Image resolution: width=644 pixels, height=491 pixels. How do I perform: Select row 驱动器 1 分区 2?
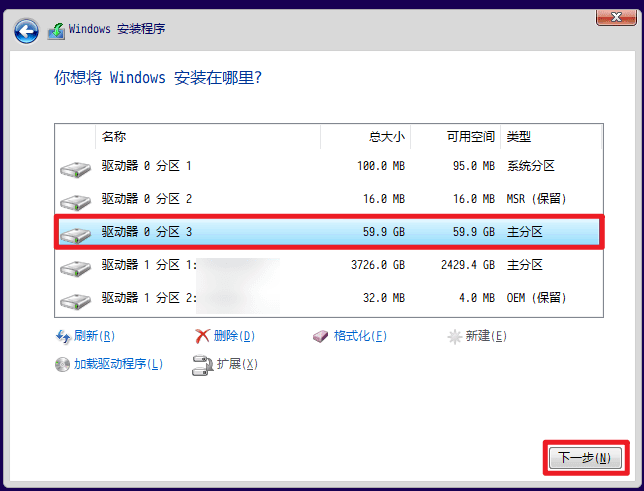click(329, 298)
